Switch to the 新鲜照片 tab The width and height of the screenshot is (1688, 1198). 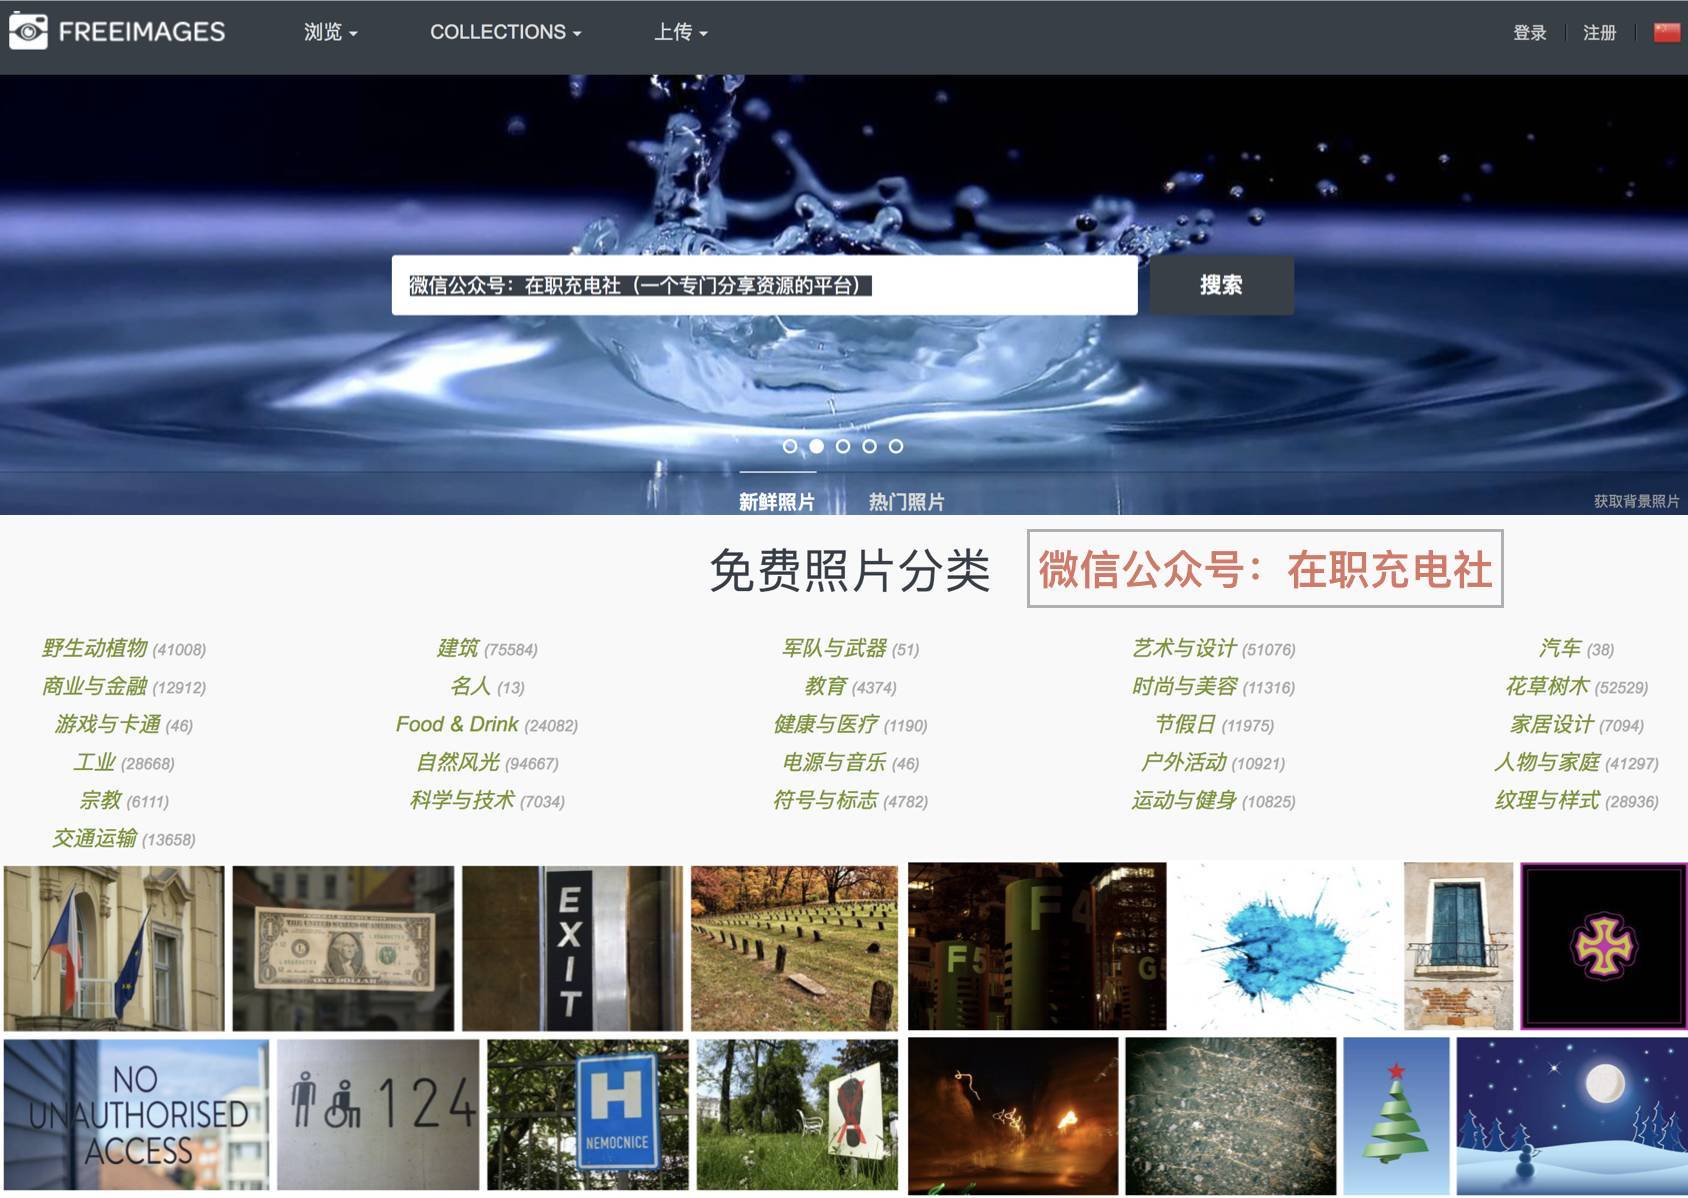777,502
